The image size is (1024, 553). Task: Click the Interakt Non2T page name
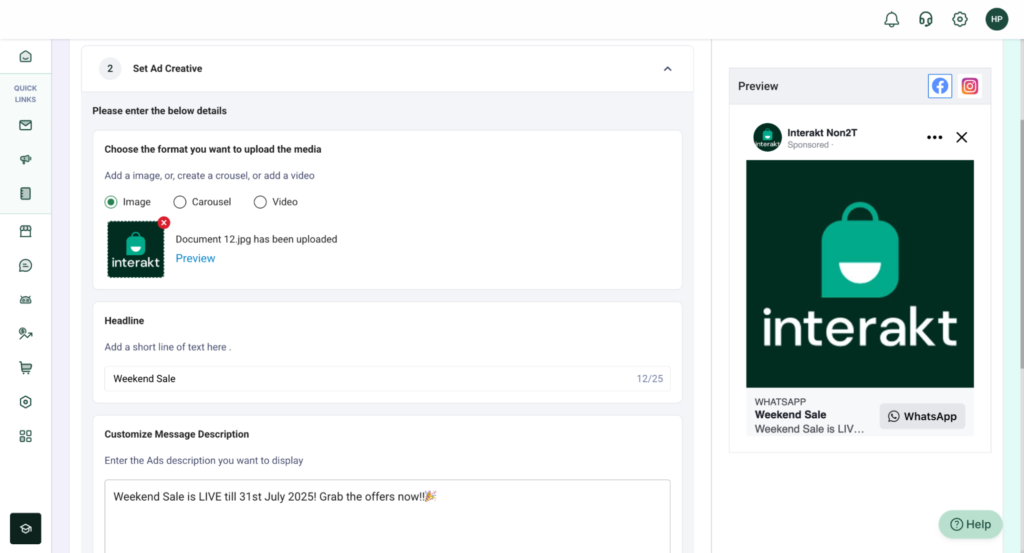pyautogui.click(x=822, y=133)
